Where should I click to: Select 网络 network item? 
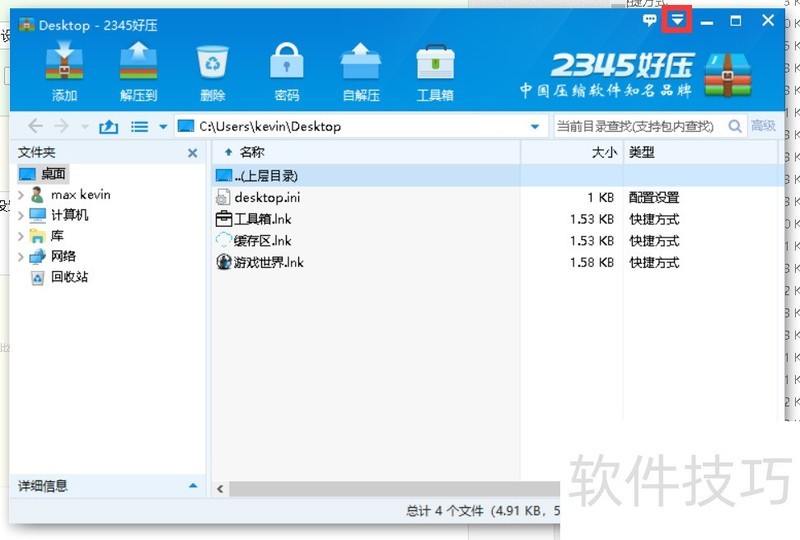(x=53, y=256)
